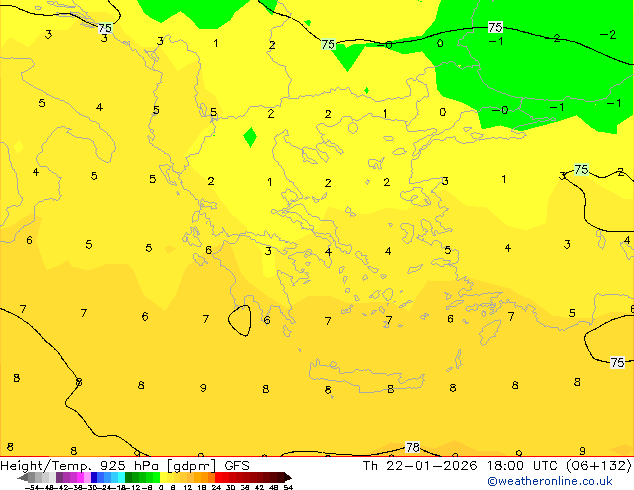Click the green triangle below the '75' label

[349, 58]
